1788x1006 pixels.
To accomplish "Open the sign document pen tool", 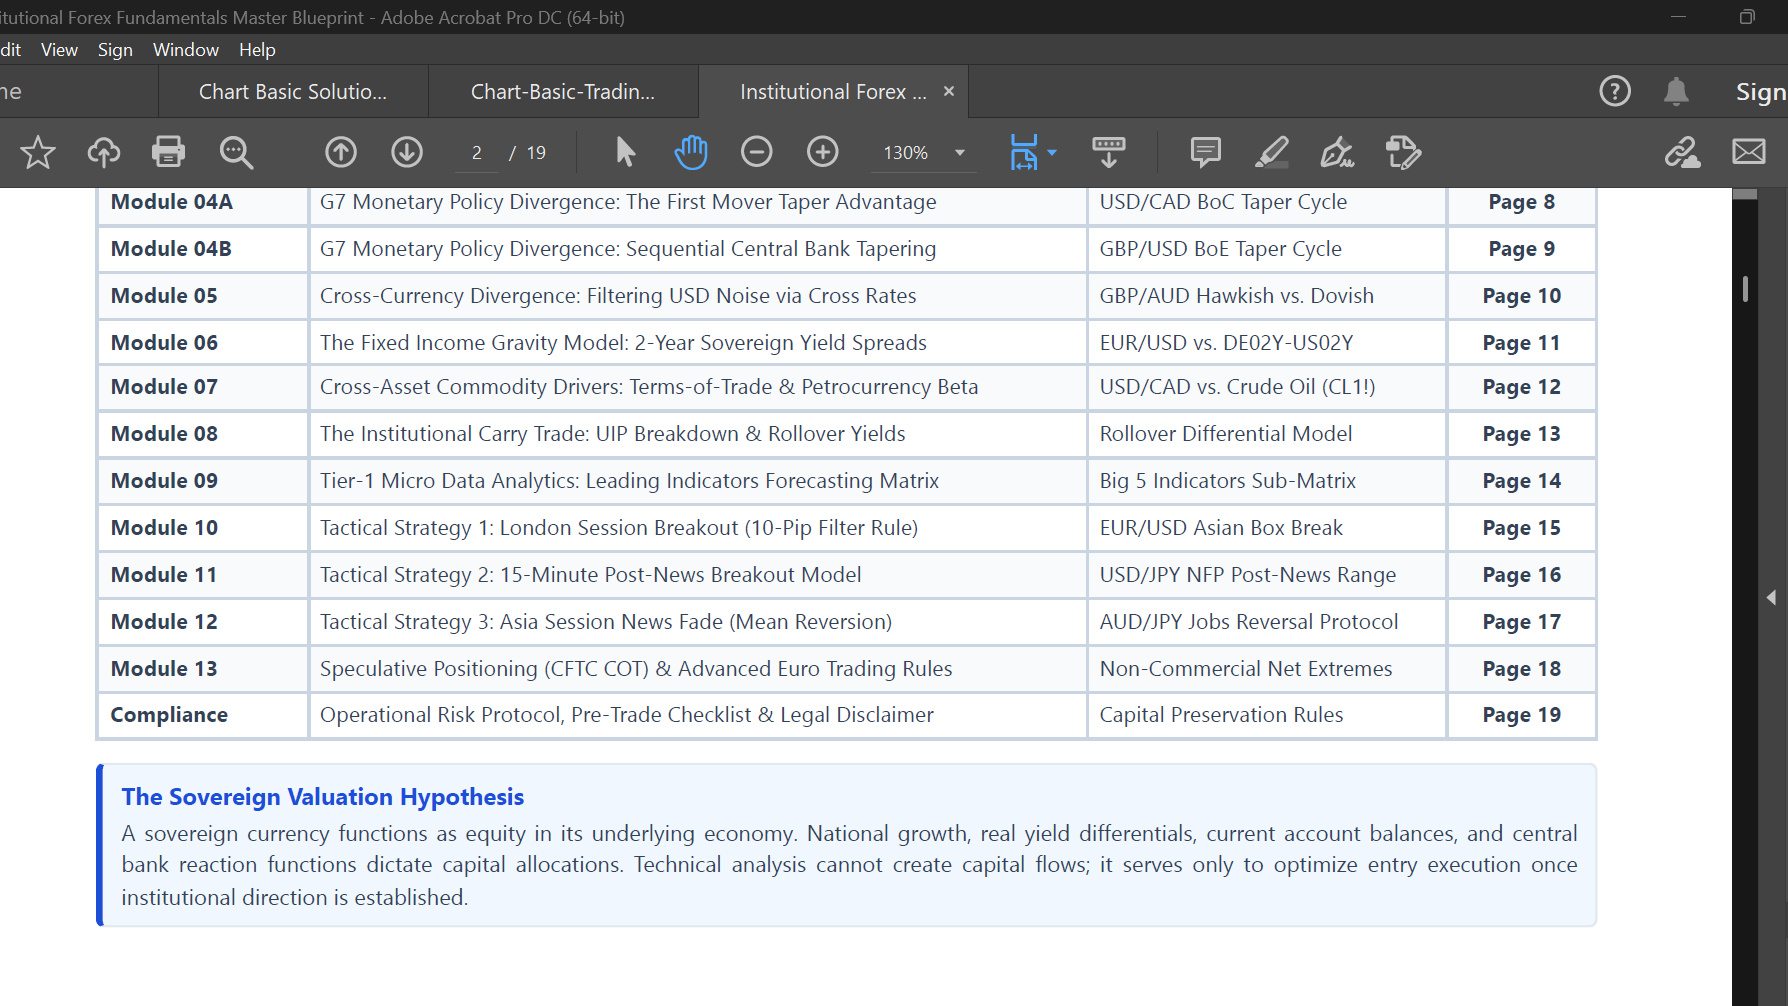I will point(1337,152).
